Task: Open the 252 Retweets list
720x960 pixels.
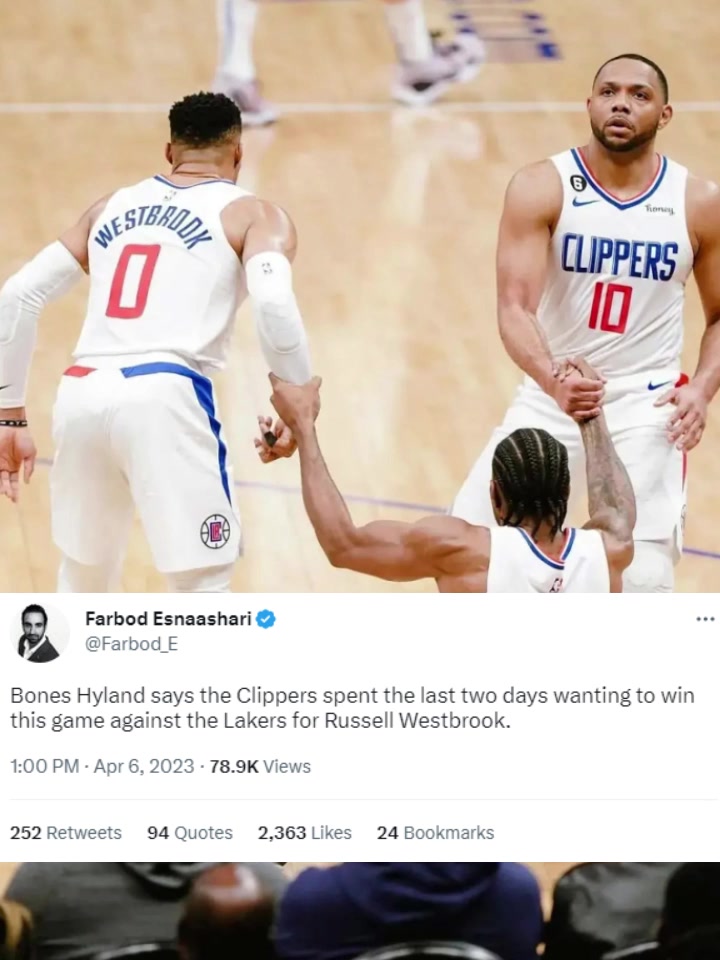Action: [66, 833]
